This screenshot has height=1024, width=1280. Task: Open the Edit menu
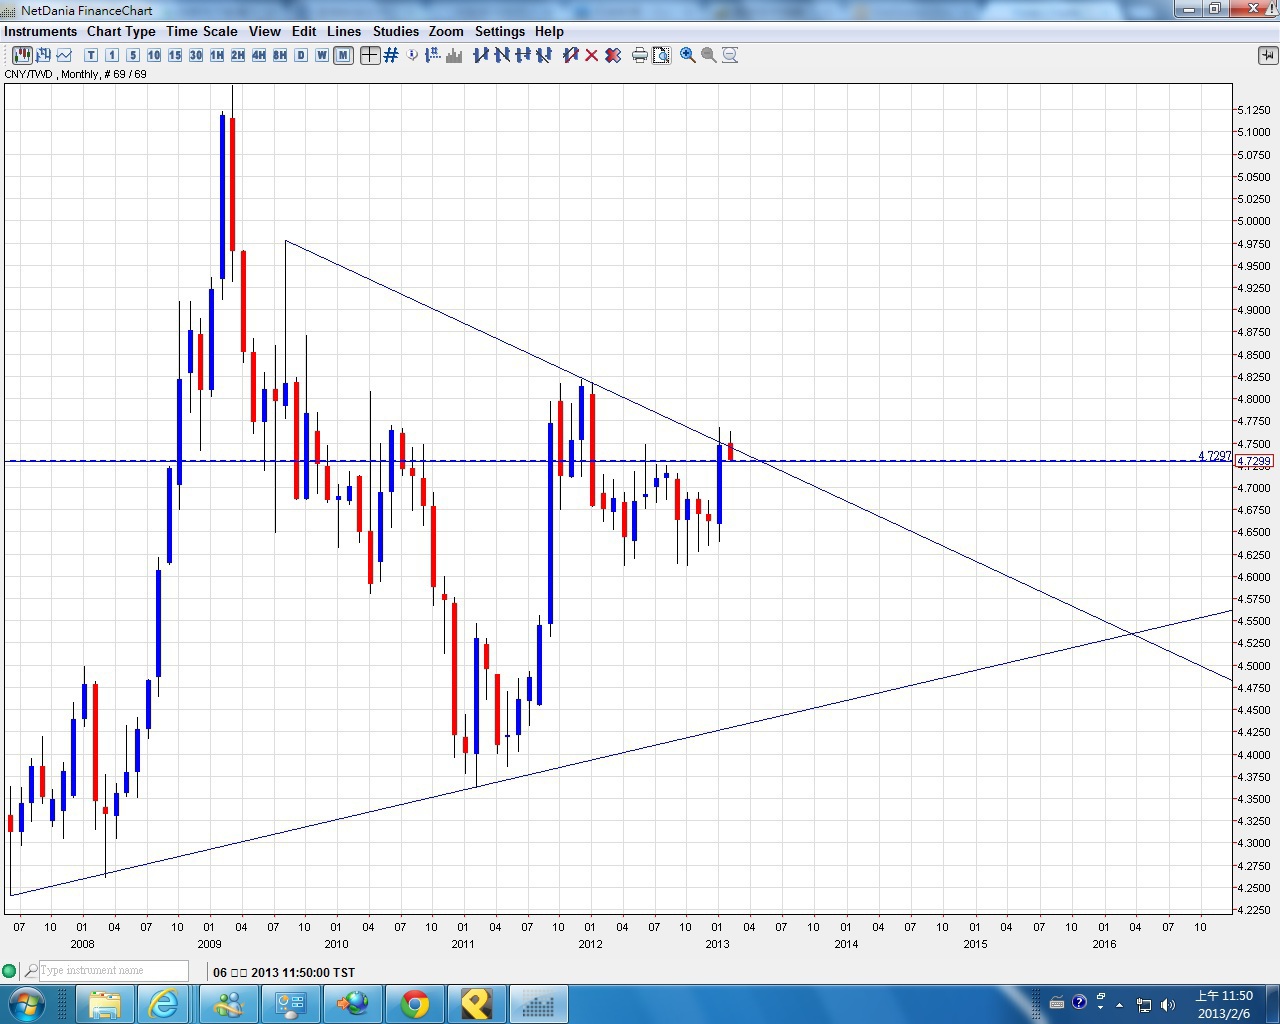point(304,31)
